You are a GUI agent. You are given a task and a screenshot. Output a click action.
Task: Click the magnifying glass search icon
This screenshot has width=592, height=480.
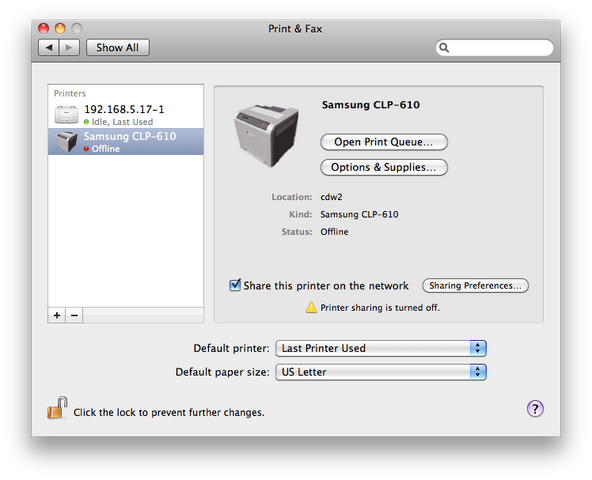pos(444,48)
